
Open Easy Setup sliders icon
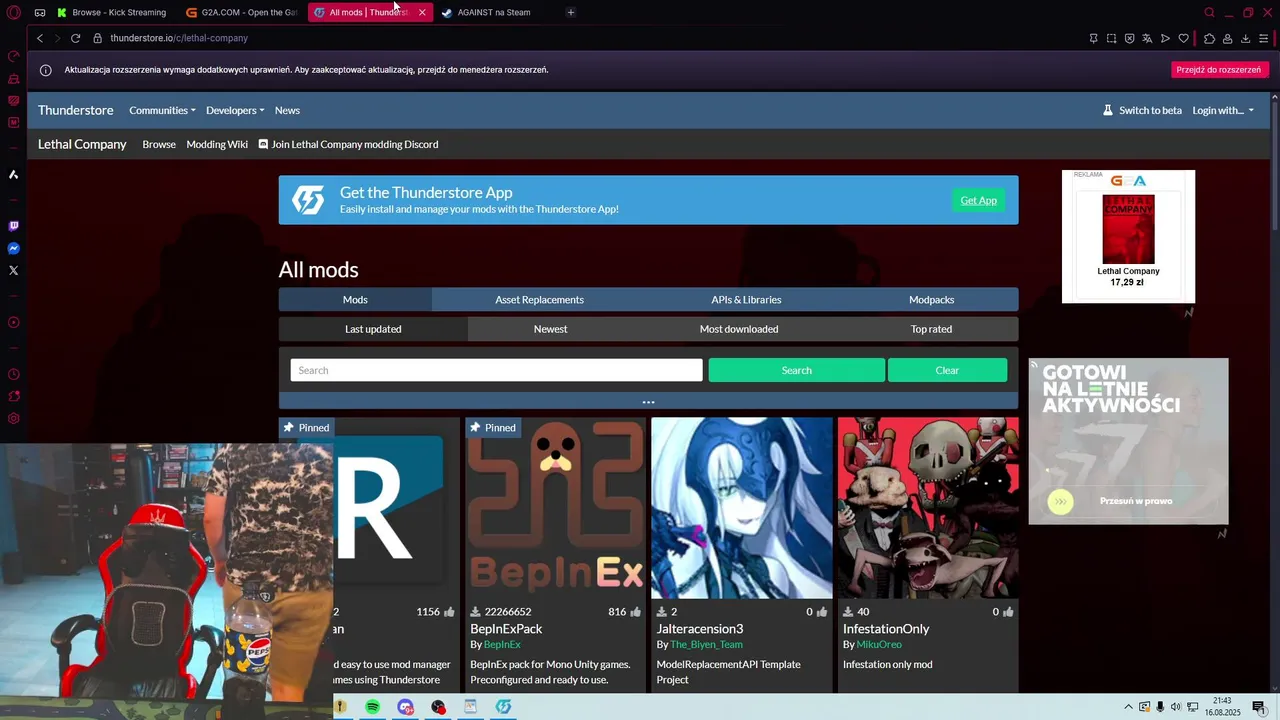pos(1263,38)
